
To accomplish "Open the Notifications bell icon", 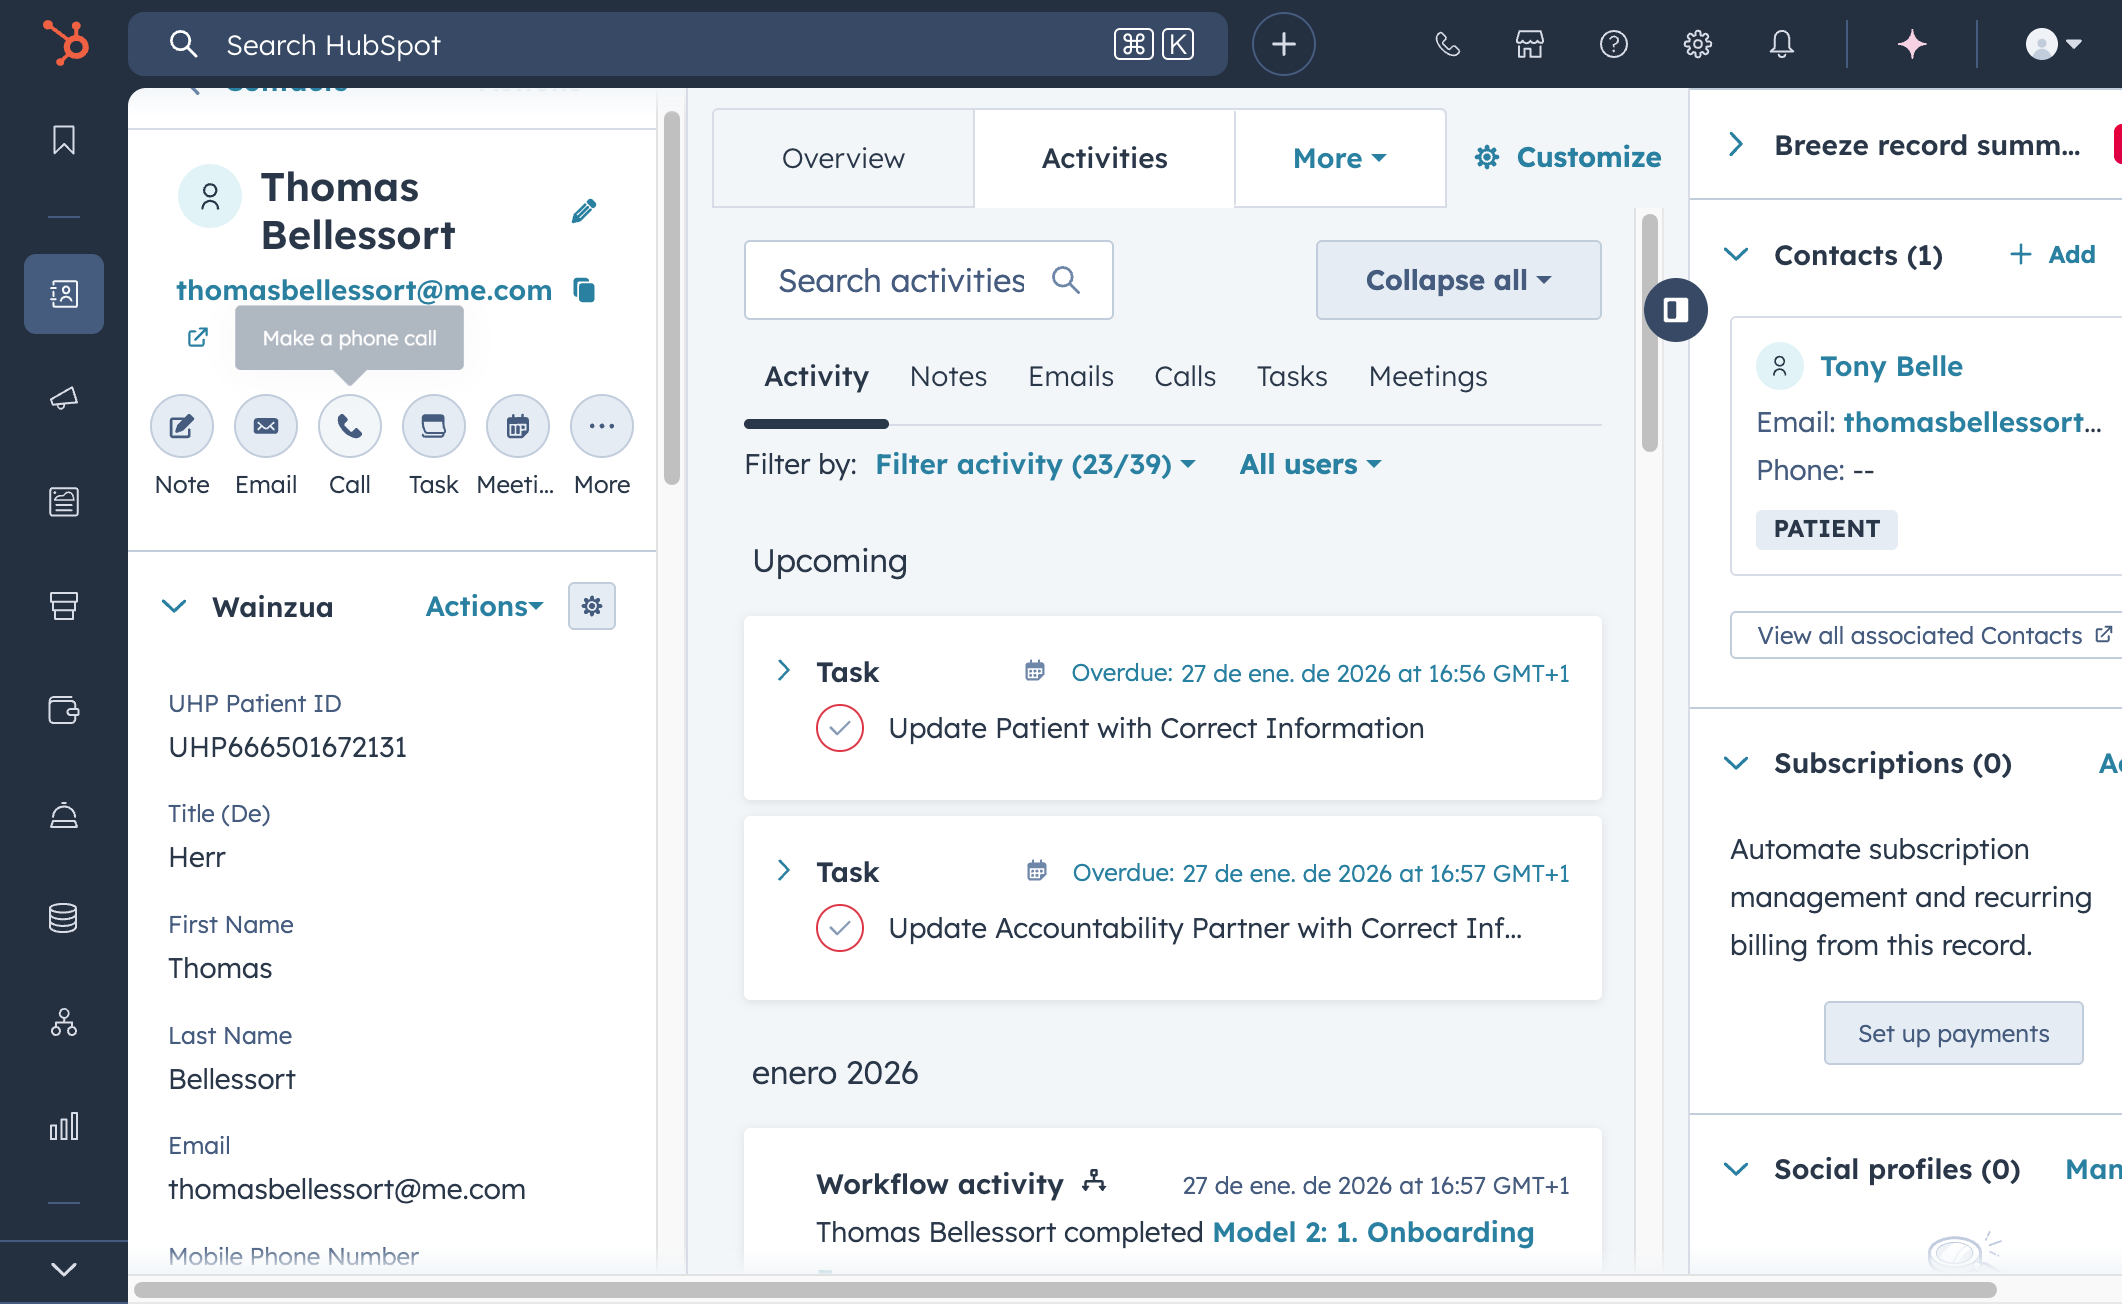I will tap(1781, 44).
